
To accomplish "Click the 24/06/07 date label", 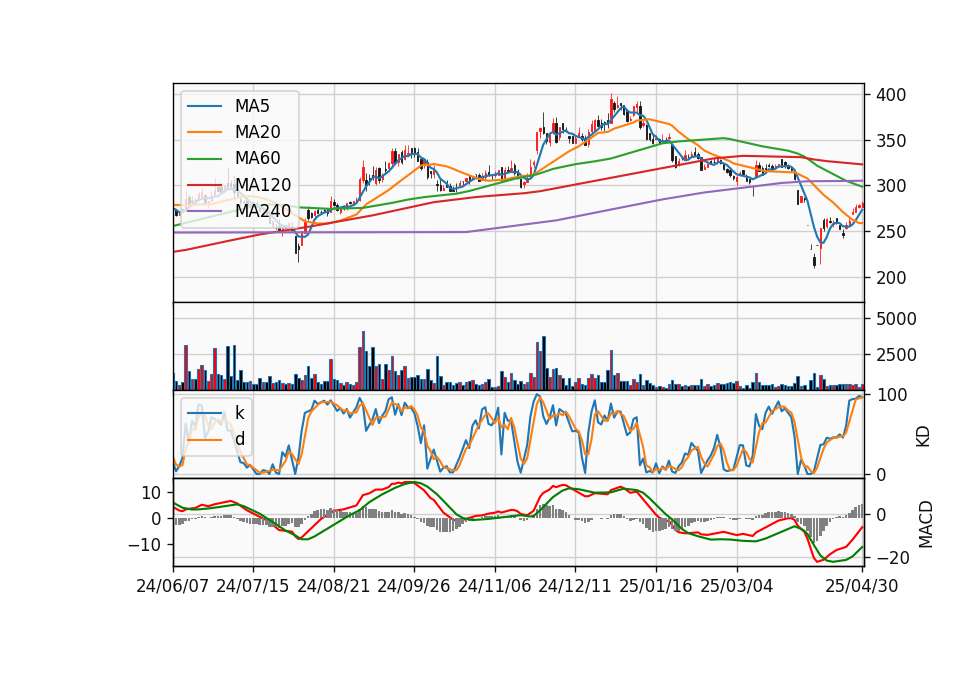I will tap(173, 586).
